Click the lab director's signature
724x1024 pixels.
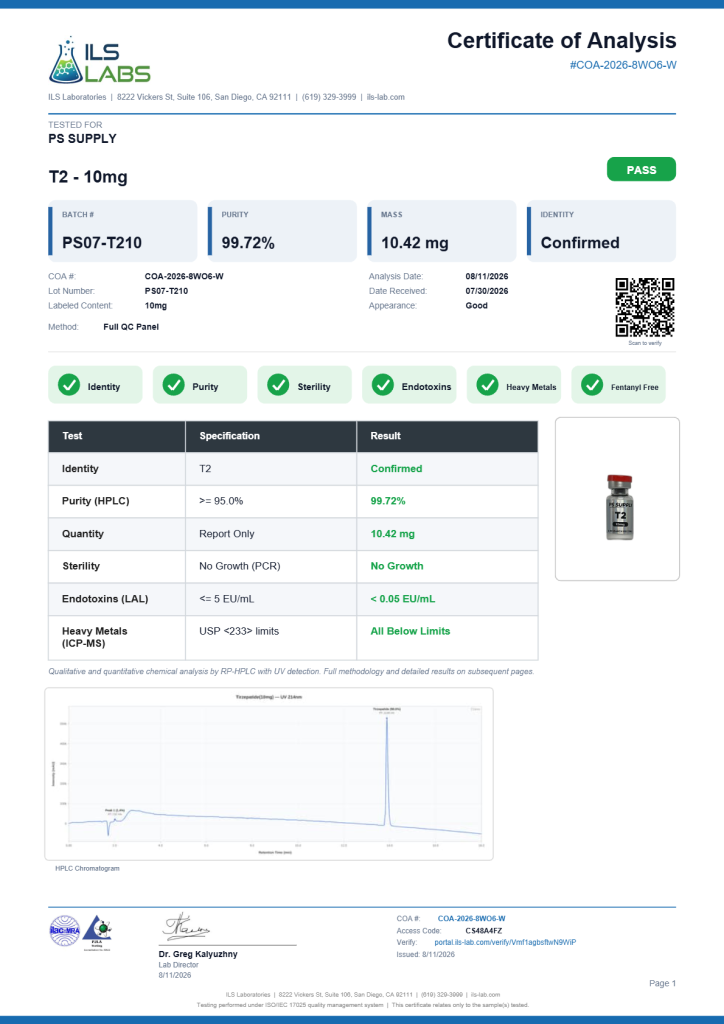pos(186,927)
